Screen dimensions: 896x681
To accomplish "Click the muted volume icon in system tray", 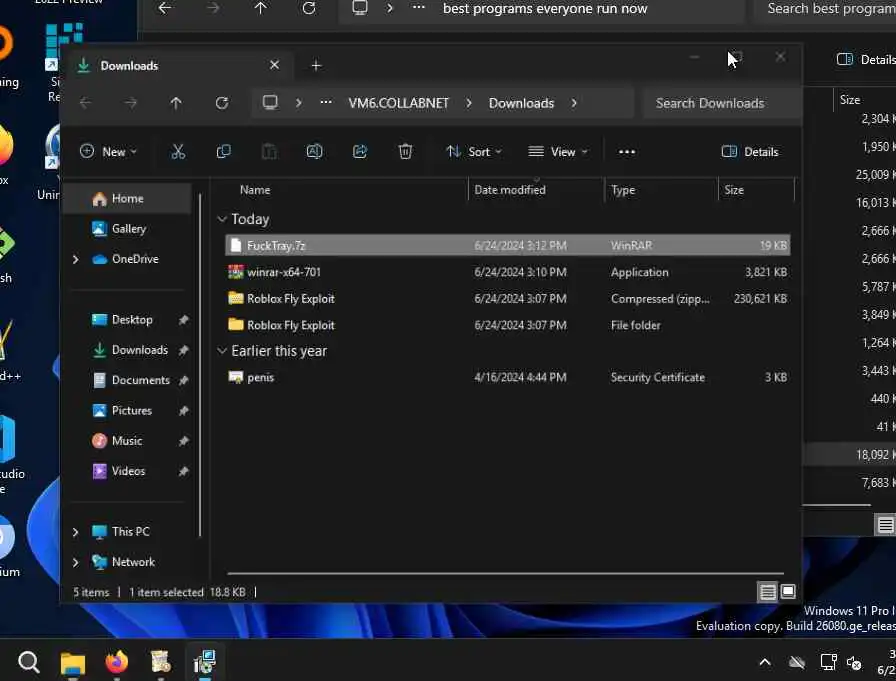I will (x=854, y=663).
